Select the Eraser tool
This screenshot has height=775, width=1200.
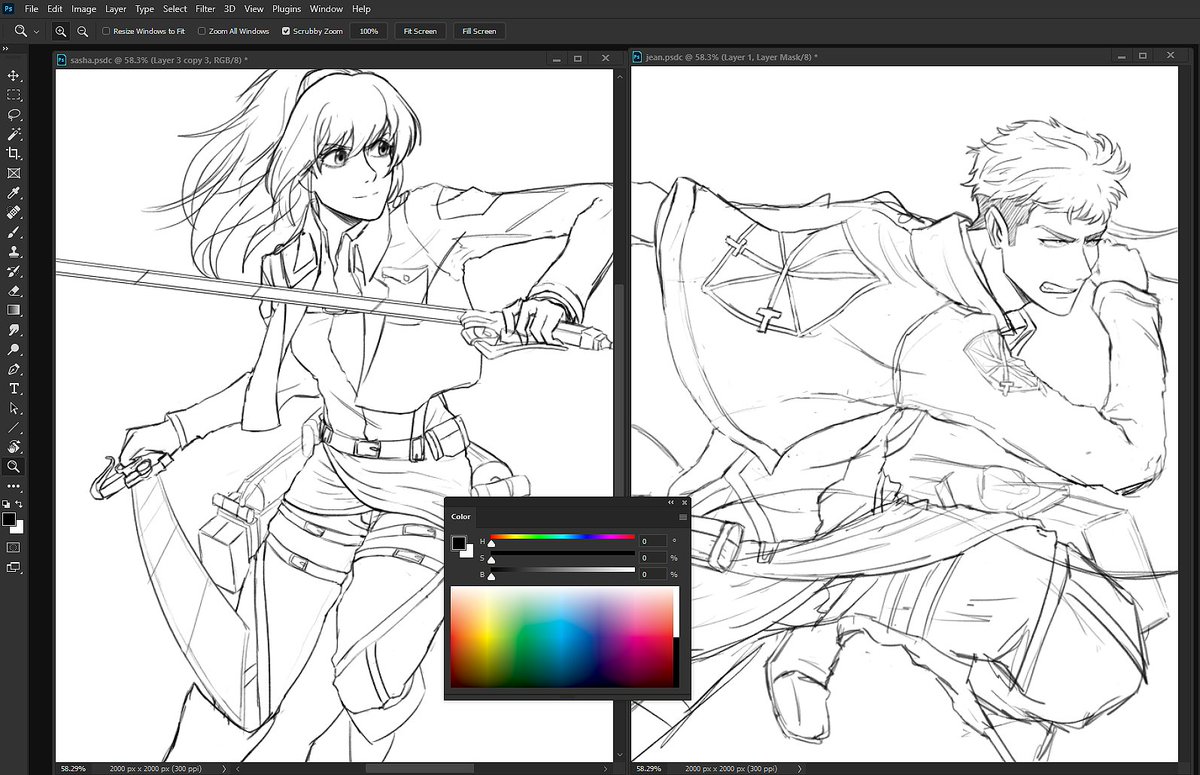click(x=14, y=291)
